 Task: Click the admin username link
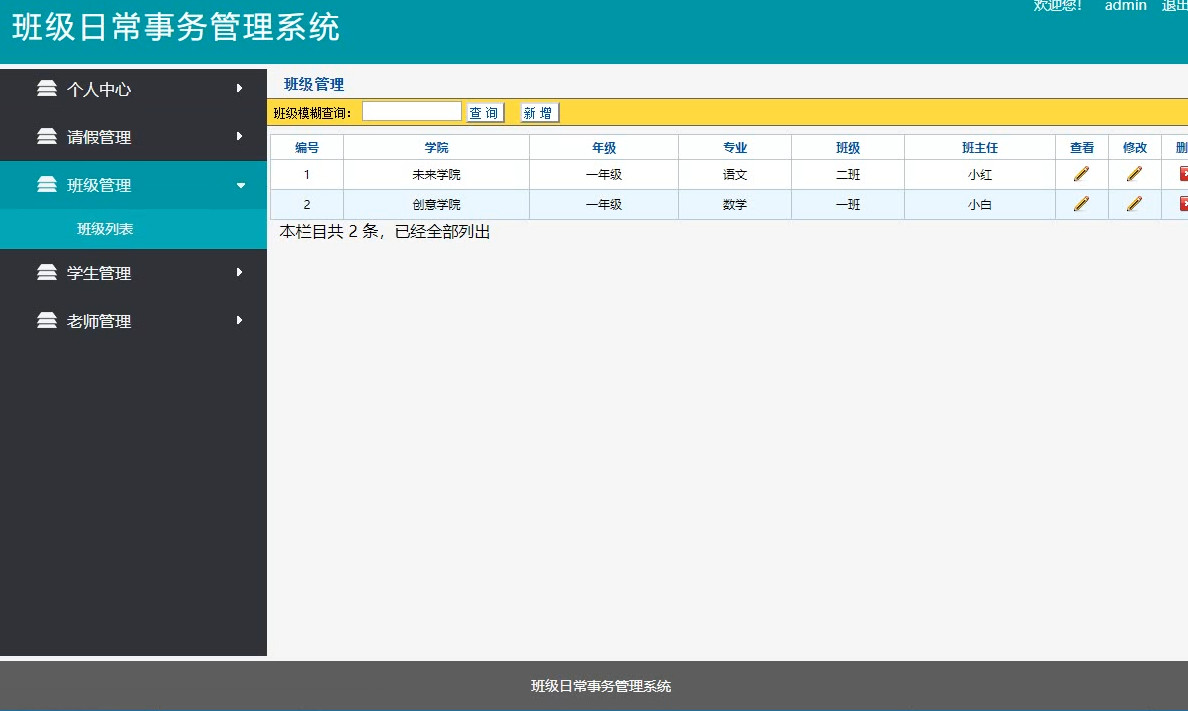[1125, 6]
